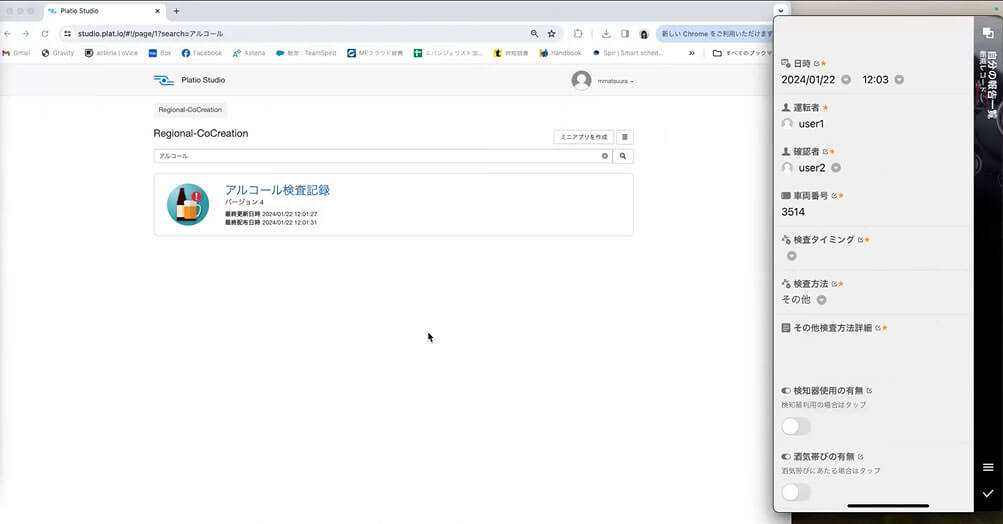Toggle the 検知器使用の有無 switch
Screen dimensions: 1003x524
coord(796,427)
